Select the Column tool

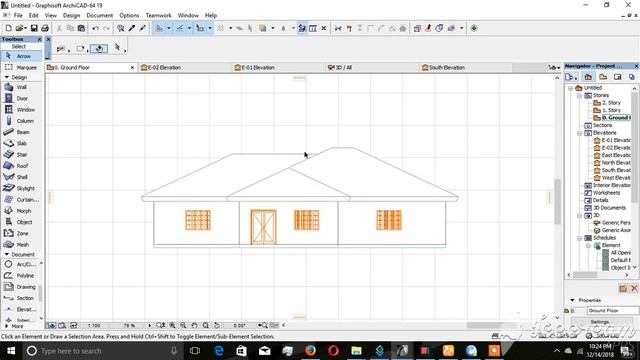point(21,121)
